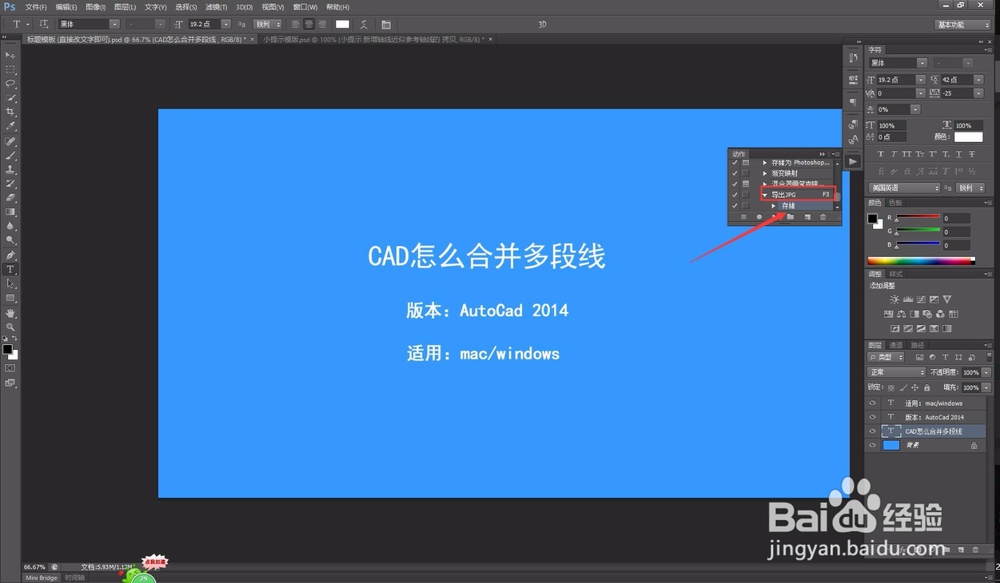Expand the 渐变映射 action
This screenshot has width=1000, height=583.
pos(765,173)
